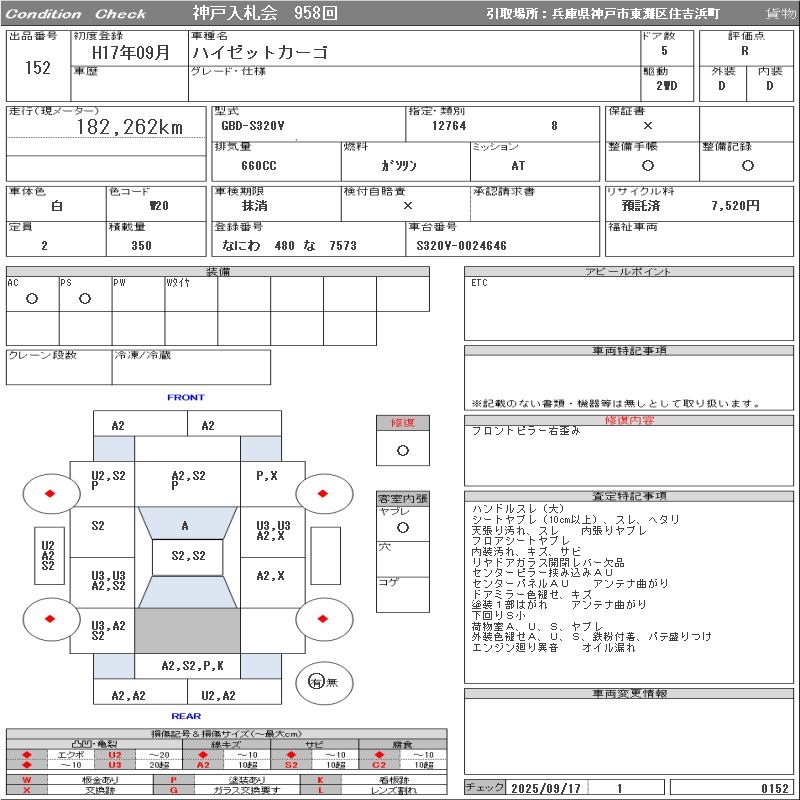
Task: Click the red W legend icon
Action: click(27, 780)
